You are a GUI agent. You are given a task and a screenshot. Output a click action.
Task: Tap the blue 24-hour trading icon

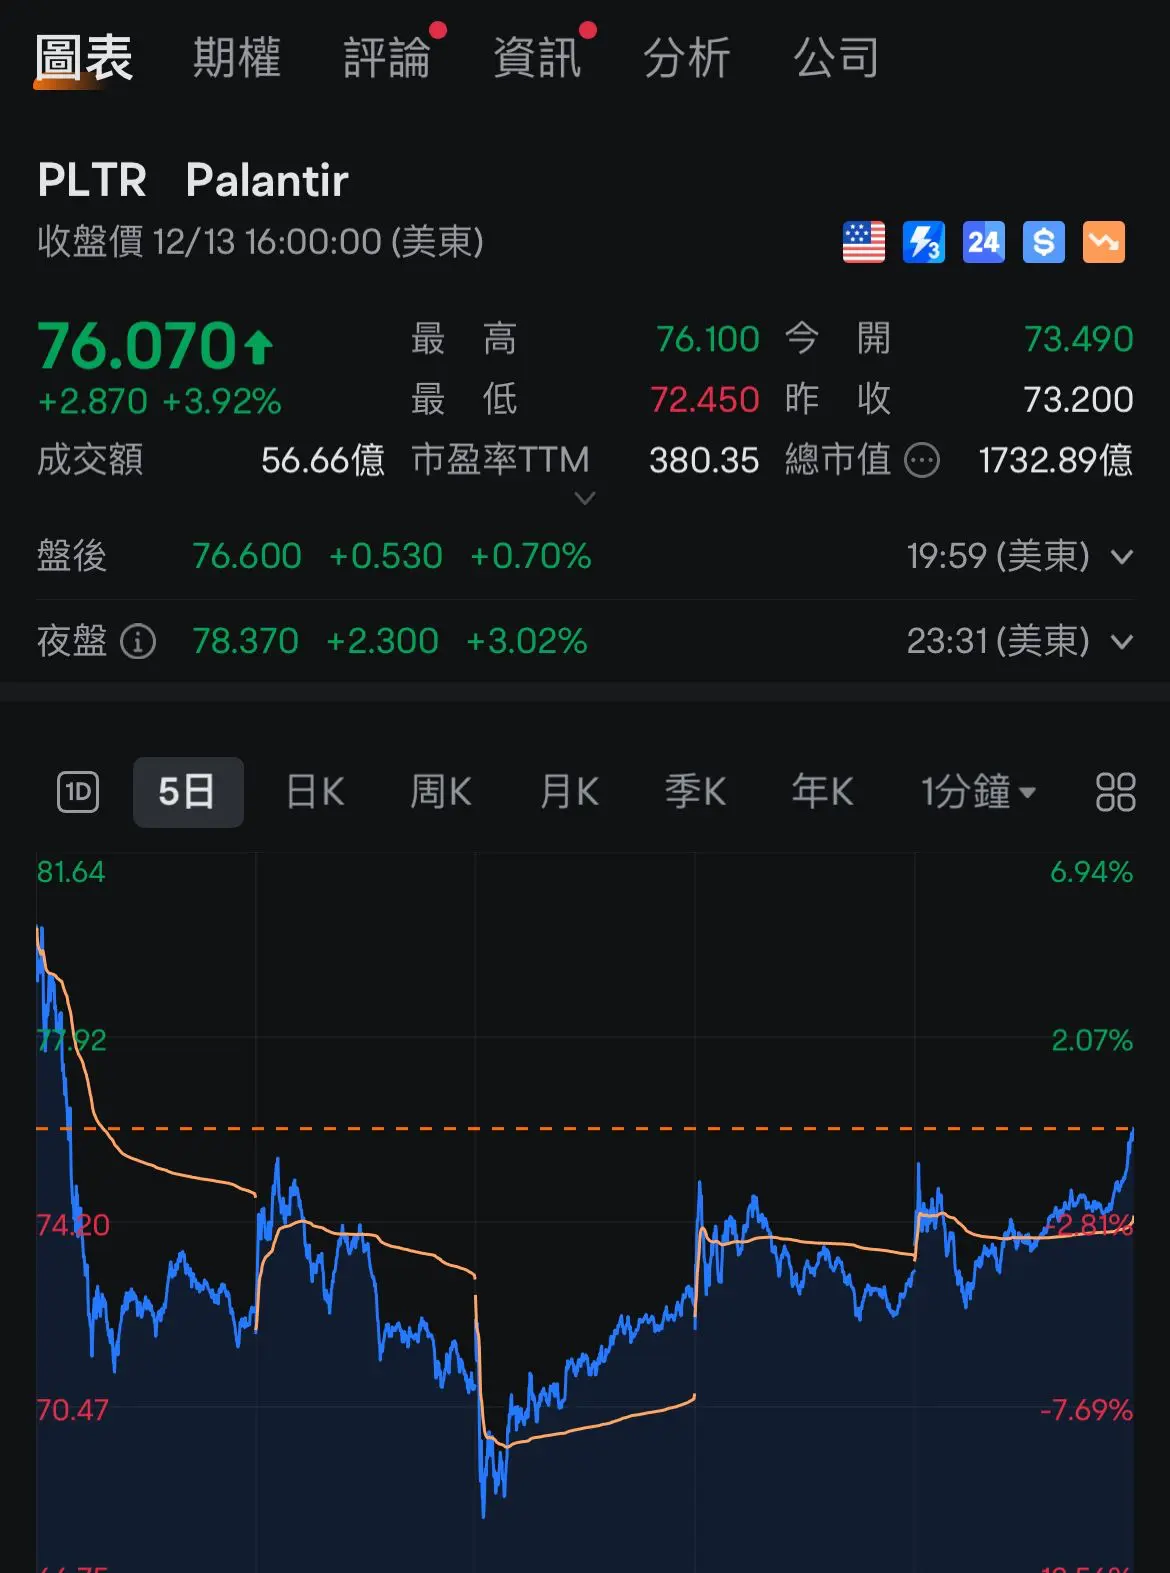[x=984, y=242]
